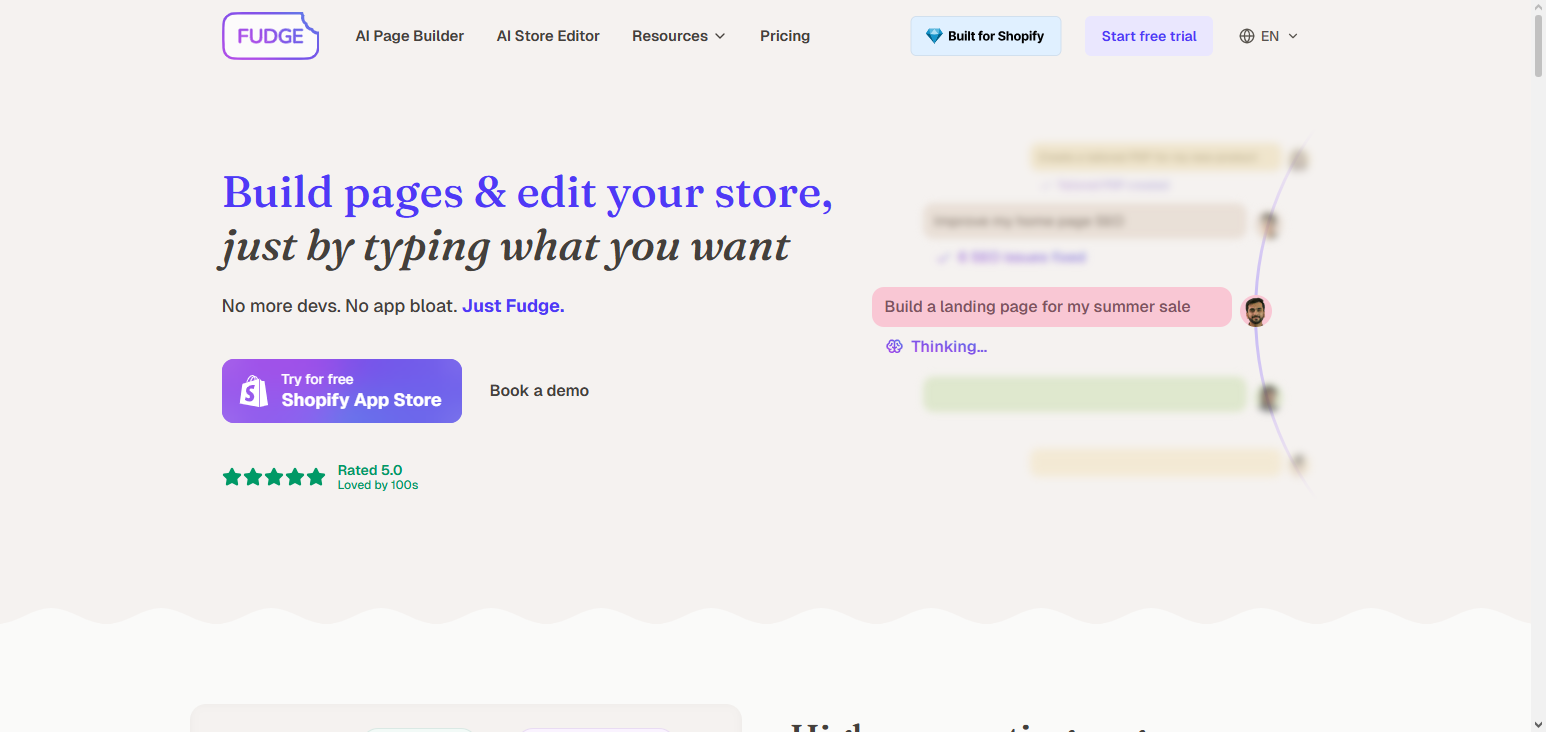
Task: Open the Pricing page
Action: coord(785,36)
